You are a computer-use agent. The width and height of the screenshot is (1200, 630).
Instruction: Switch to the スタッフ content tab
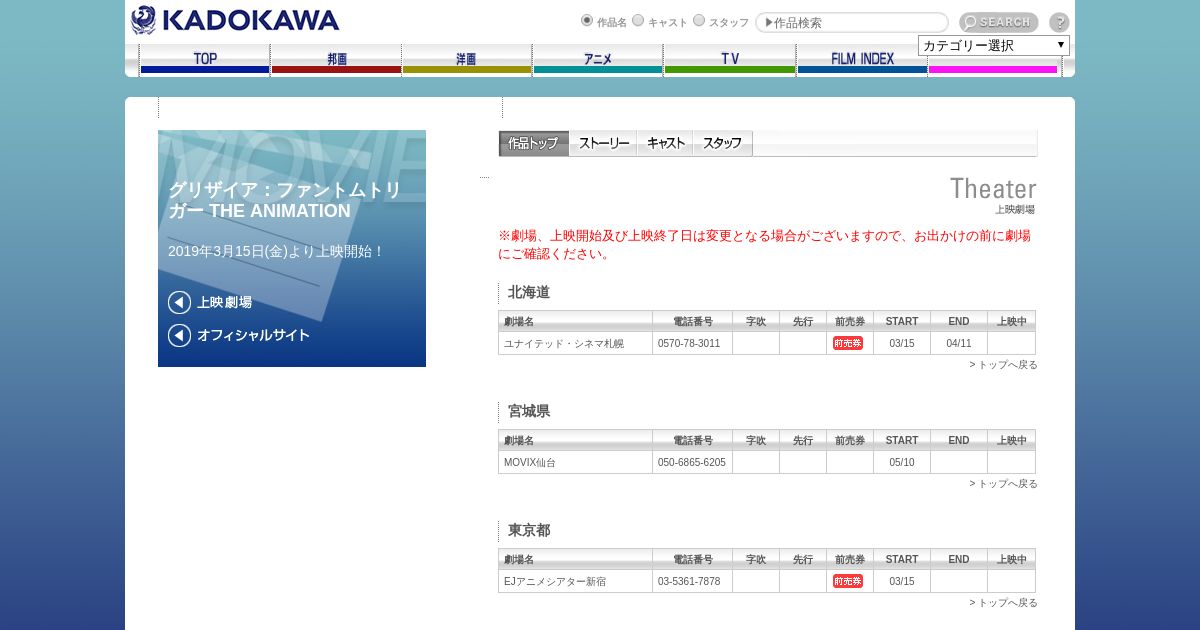tap(722, 143)
